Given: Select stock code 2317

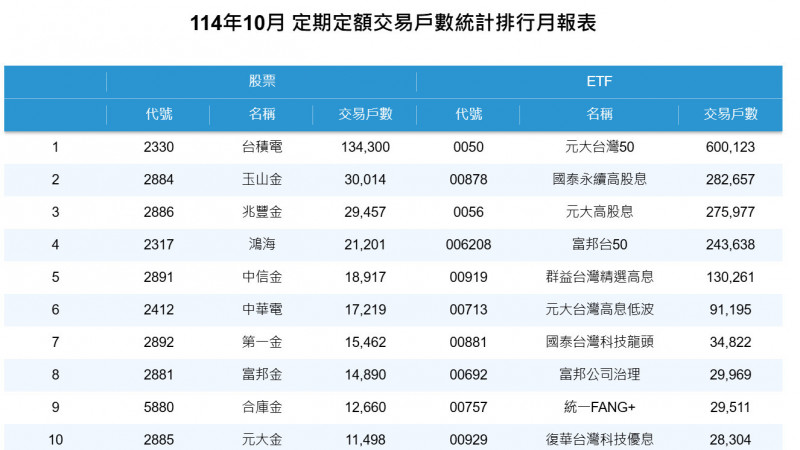Looking at the screenshot, I should click(159, 245).
